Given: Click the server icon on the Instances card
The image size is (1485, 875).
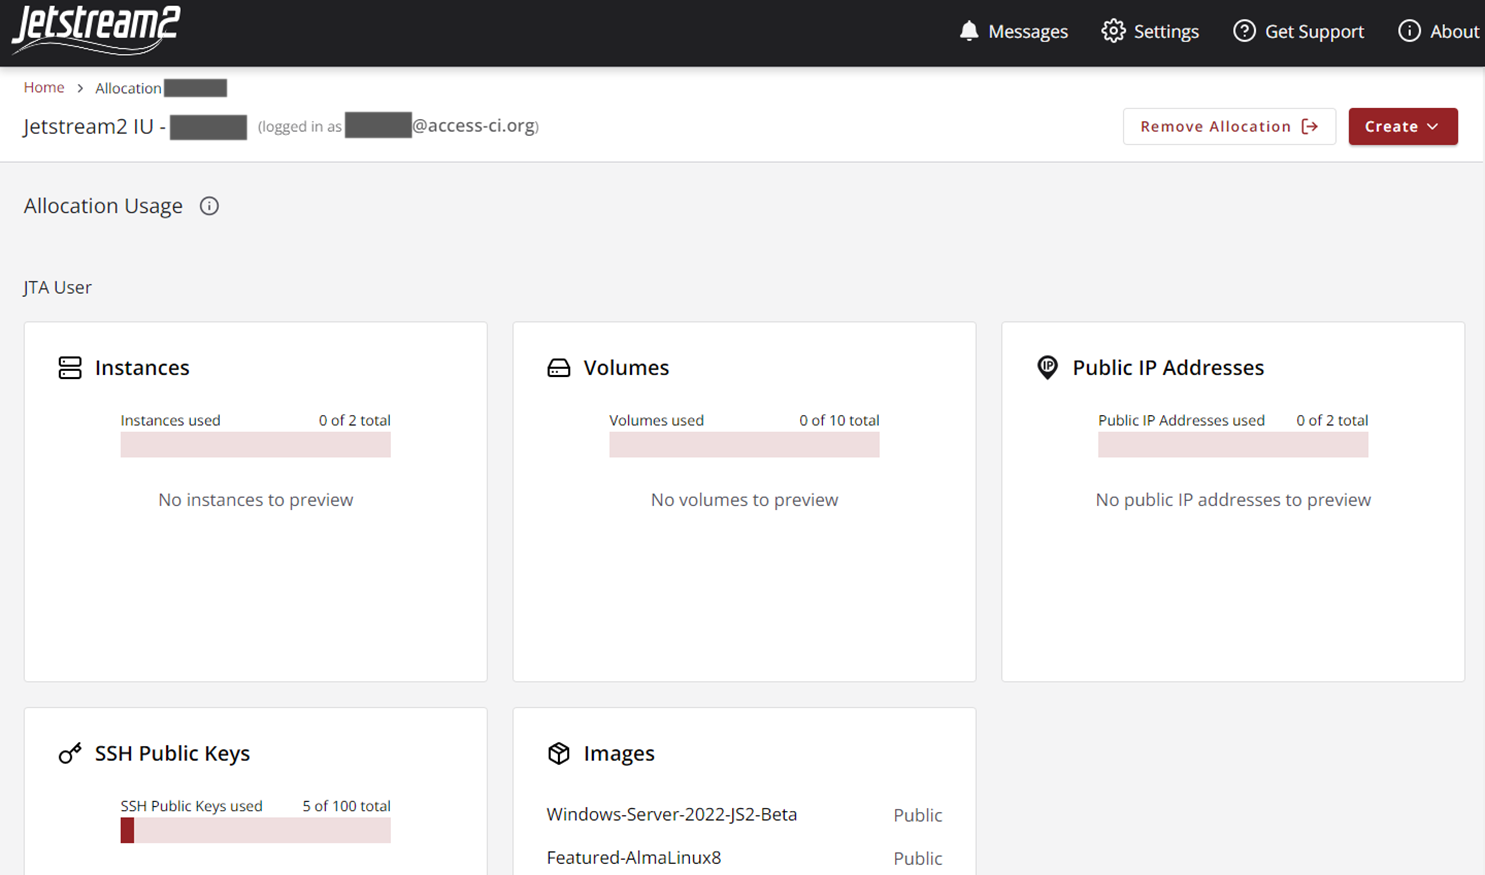Looking at the screenshot, I should 68,368.
